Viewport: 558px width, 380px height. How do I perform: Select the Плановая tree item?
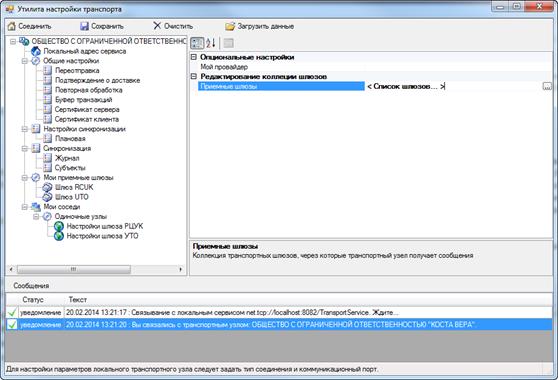[70, 138]
